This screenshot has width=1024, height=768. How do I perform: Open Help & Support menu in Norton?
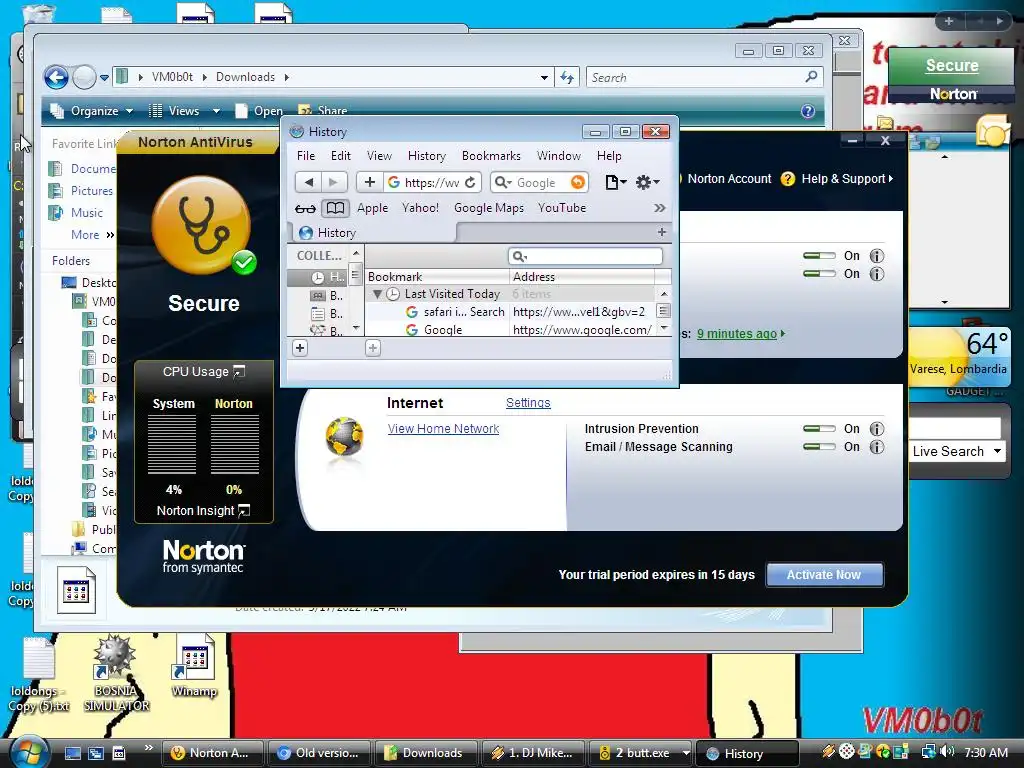tap(846, 179)
